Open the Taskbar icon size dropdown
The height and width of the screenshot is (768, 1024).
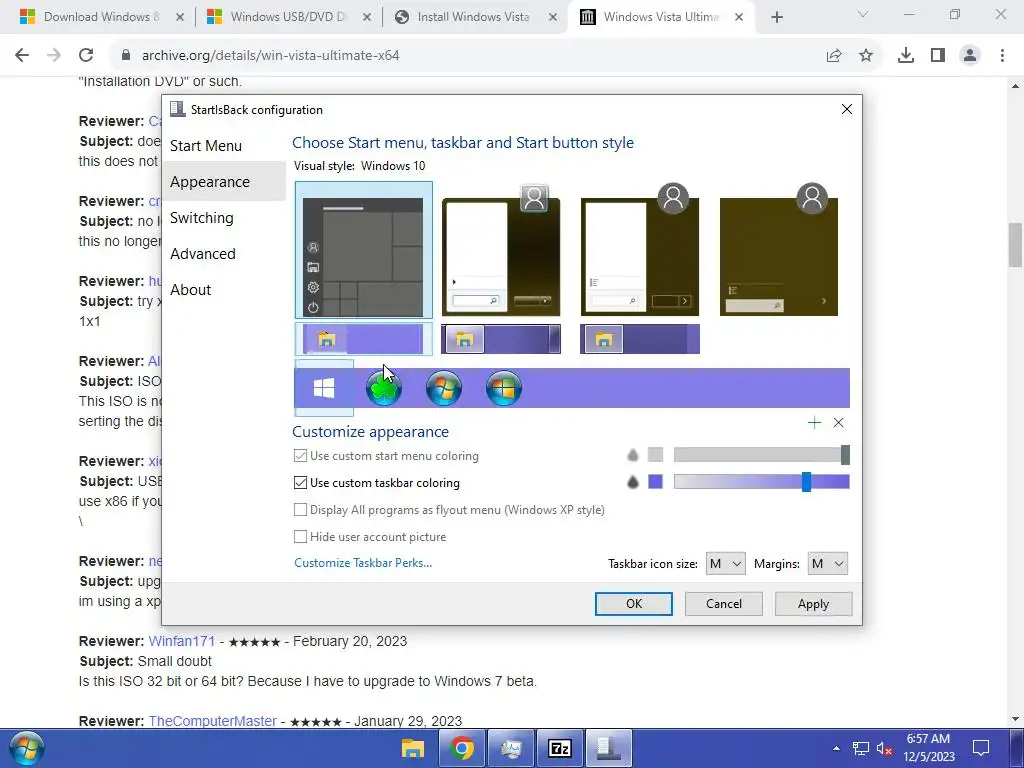pyautogui.click(x=726, y=564)
